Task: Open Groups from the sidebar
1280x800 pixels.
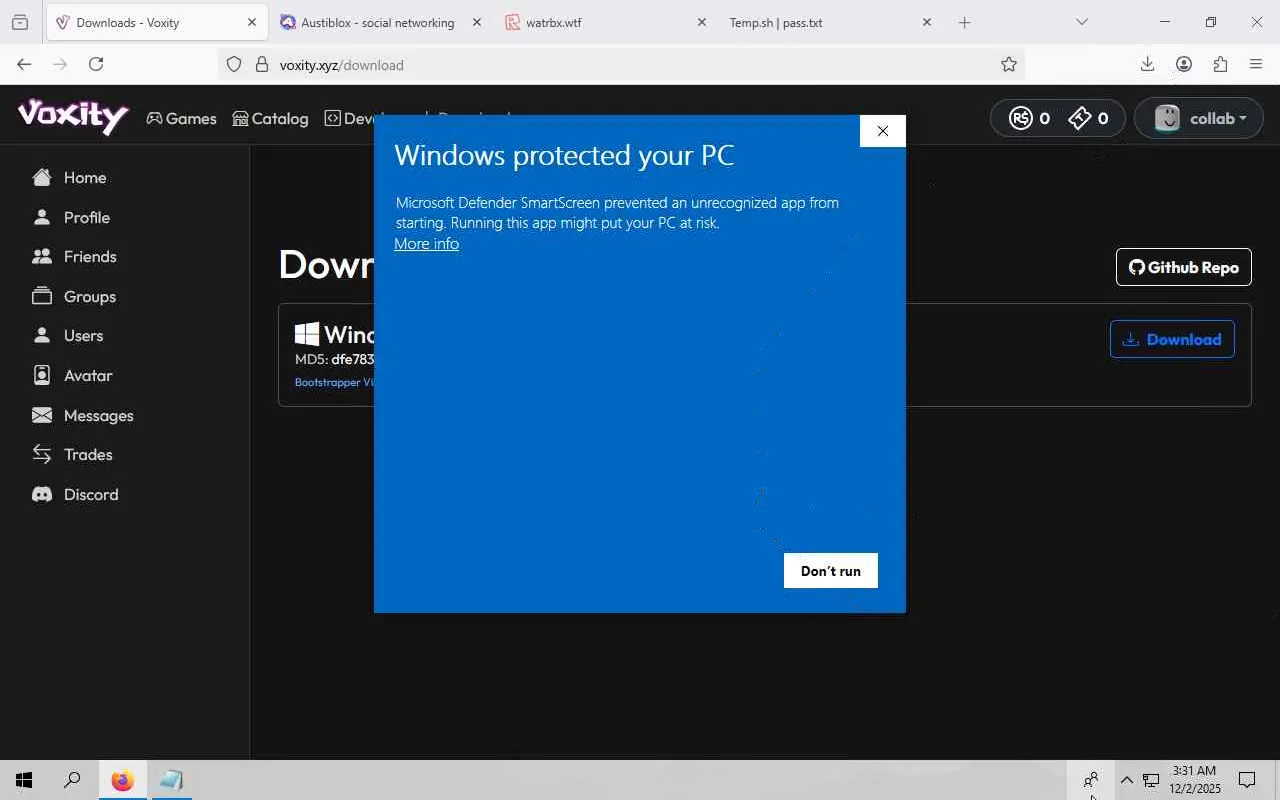Action: pos(74,296)
